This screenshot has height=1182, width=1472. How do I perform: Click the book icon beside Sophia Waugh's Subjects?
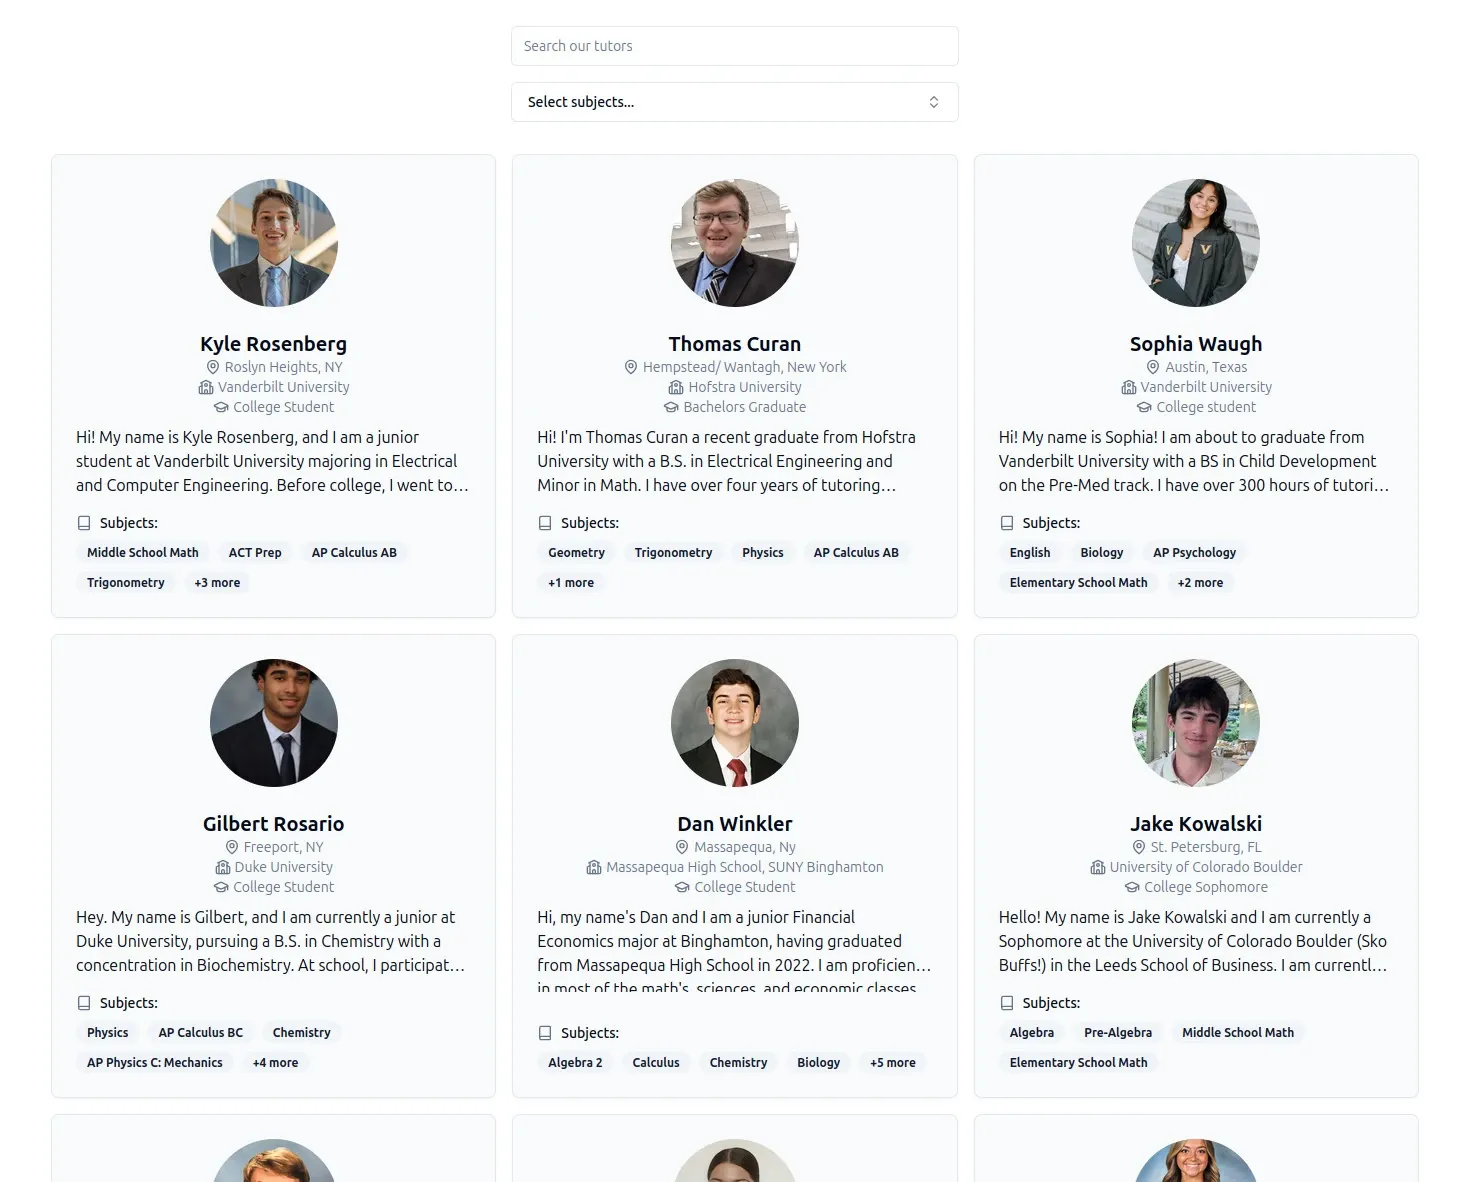pos(1007,523)
